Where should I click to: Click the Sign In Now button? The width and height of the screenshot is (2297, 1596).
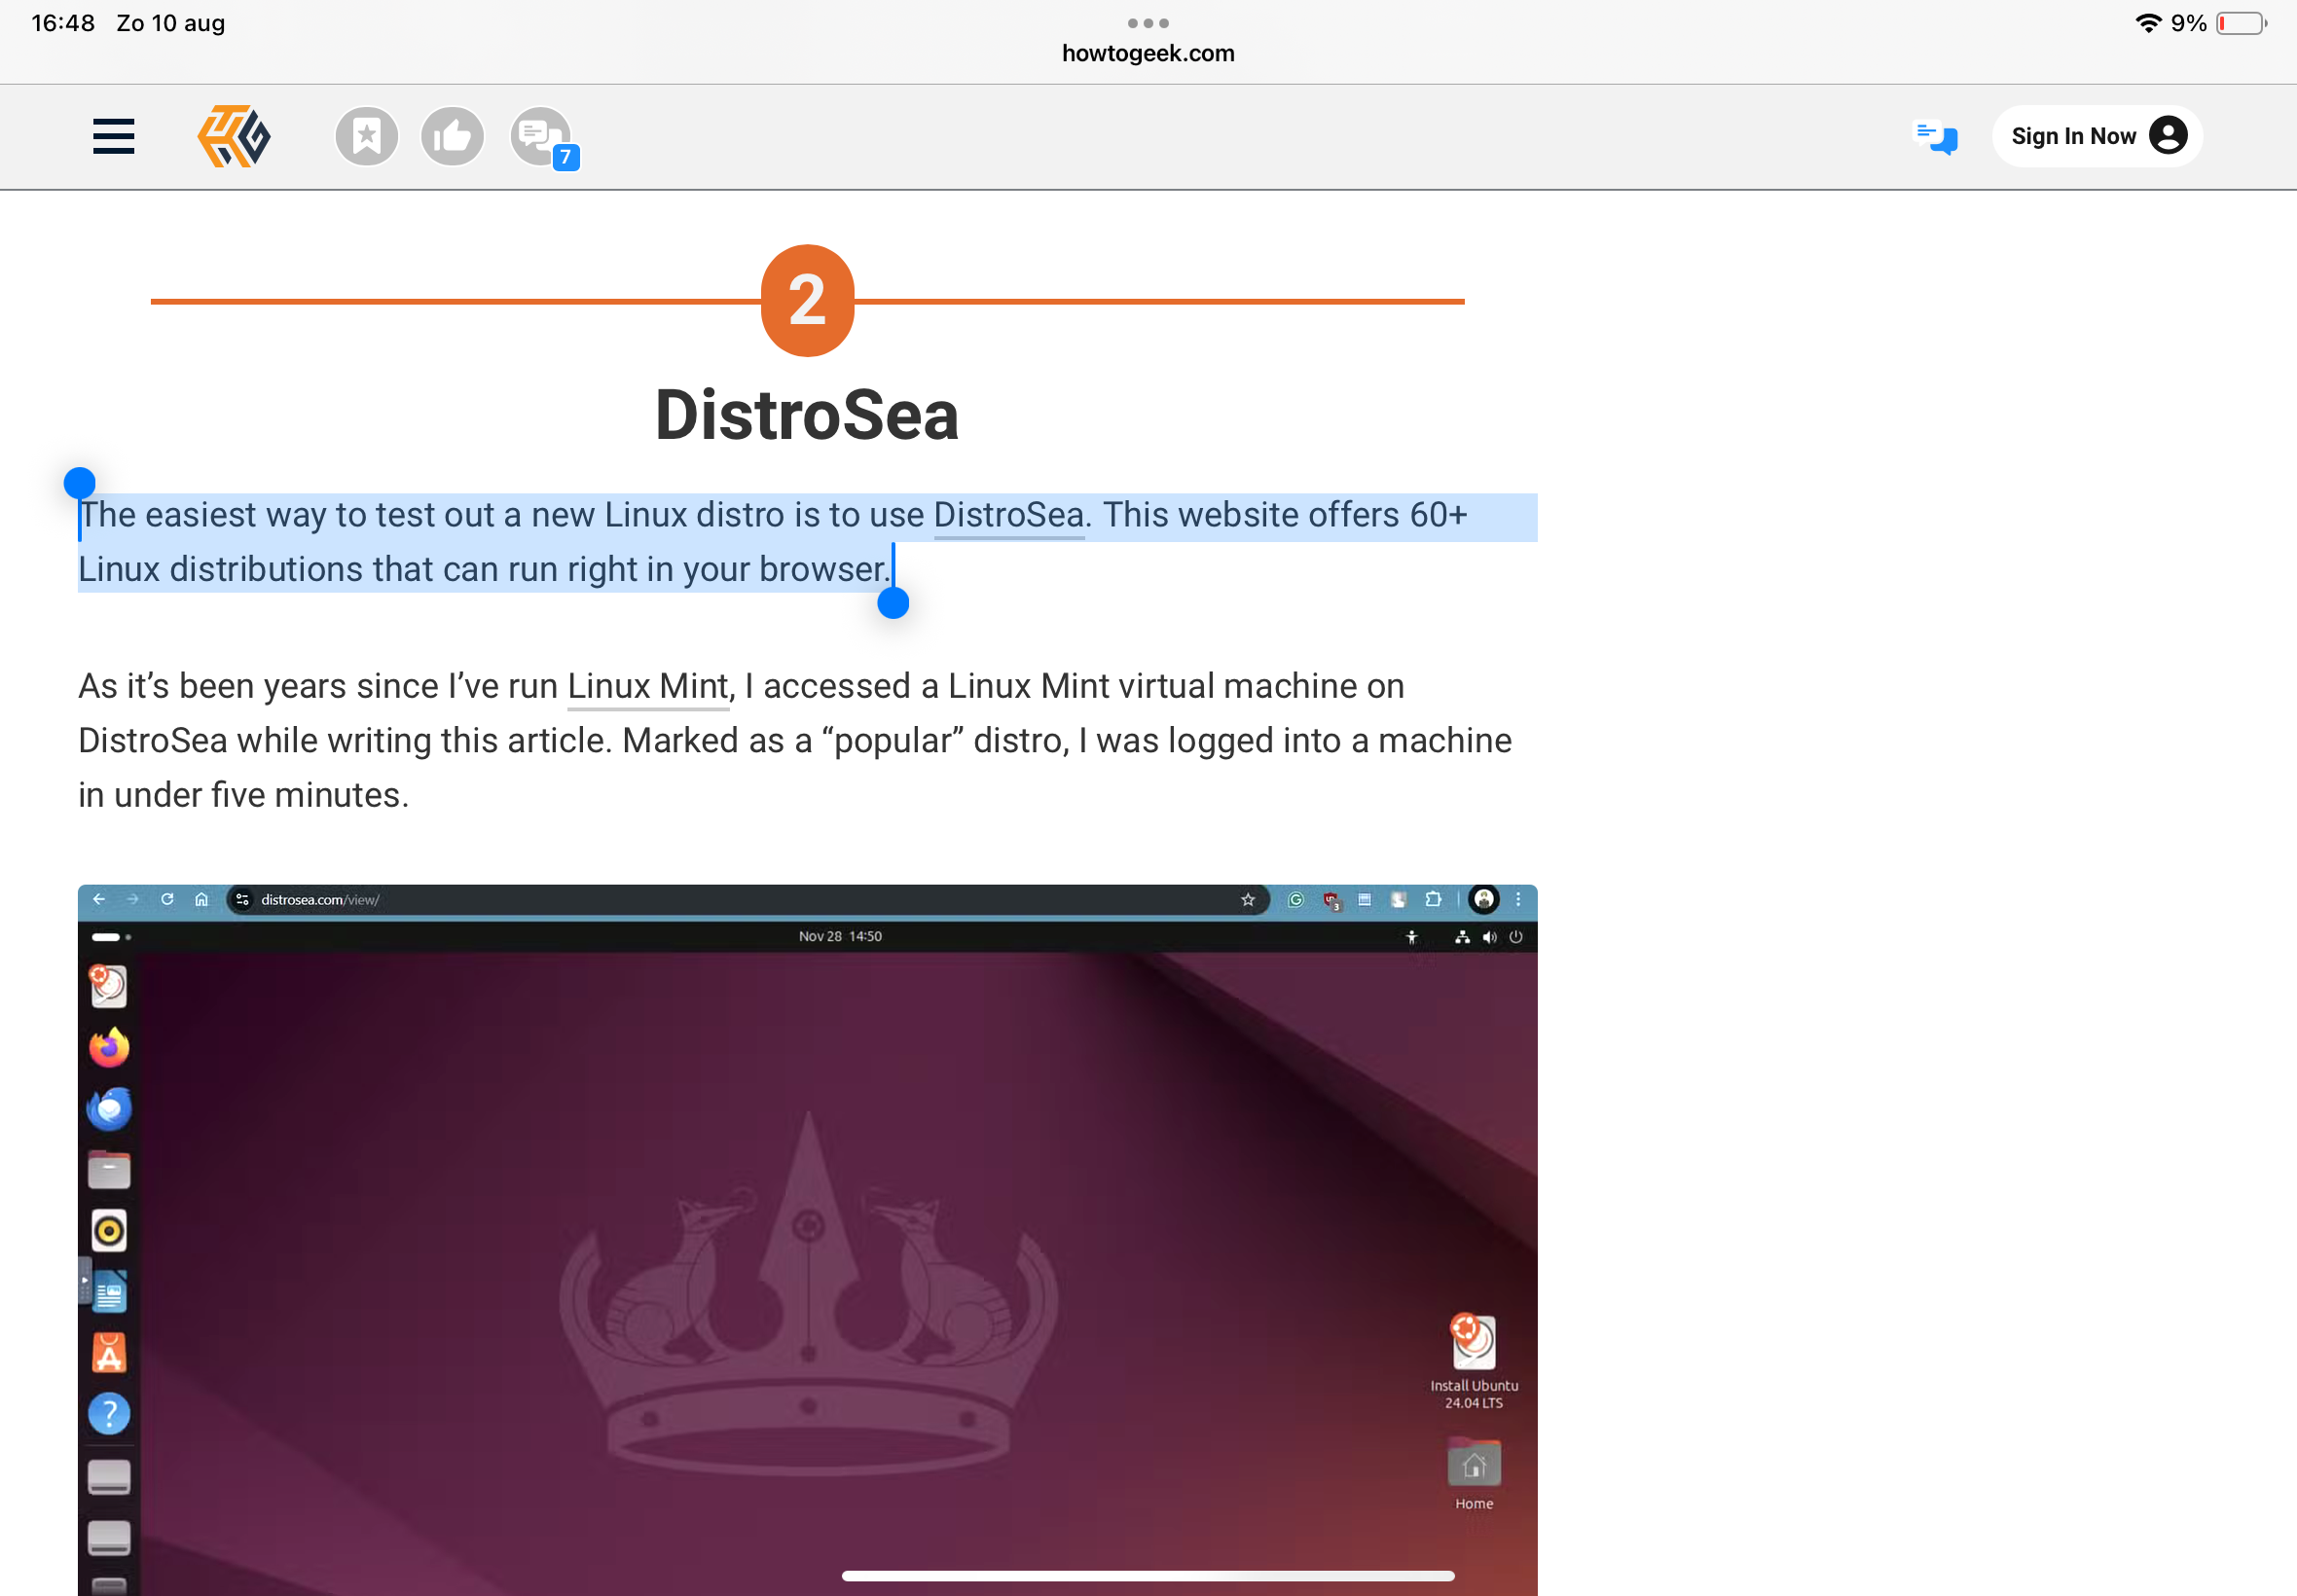coord(2073,136)
